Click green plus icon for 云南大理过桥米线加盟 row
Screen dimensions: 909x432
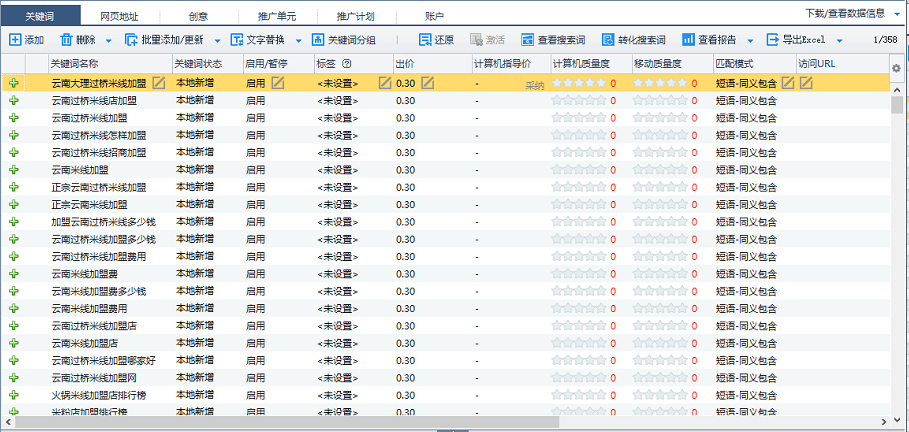[x=14, y=83]
